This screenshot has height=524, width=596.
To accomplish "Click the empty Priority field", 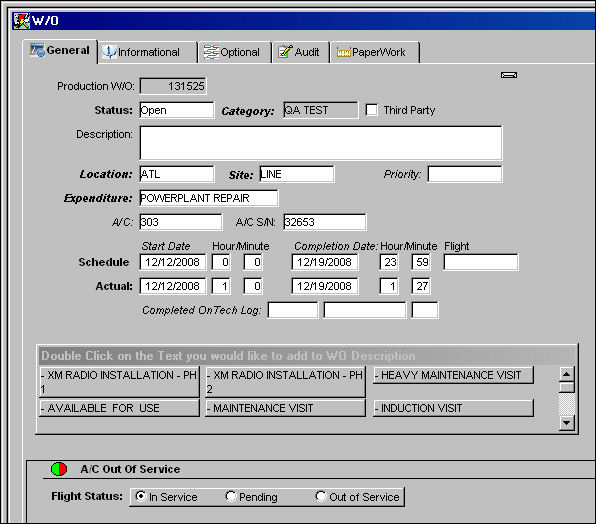I will 464,174.
